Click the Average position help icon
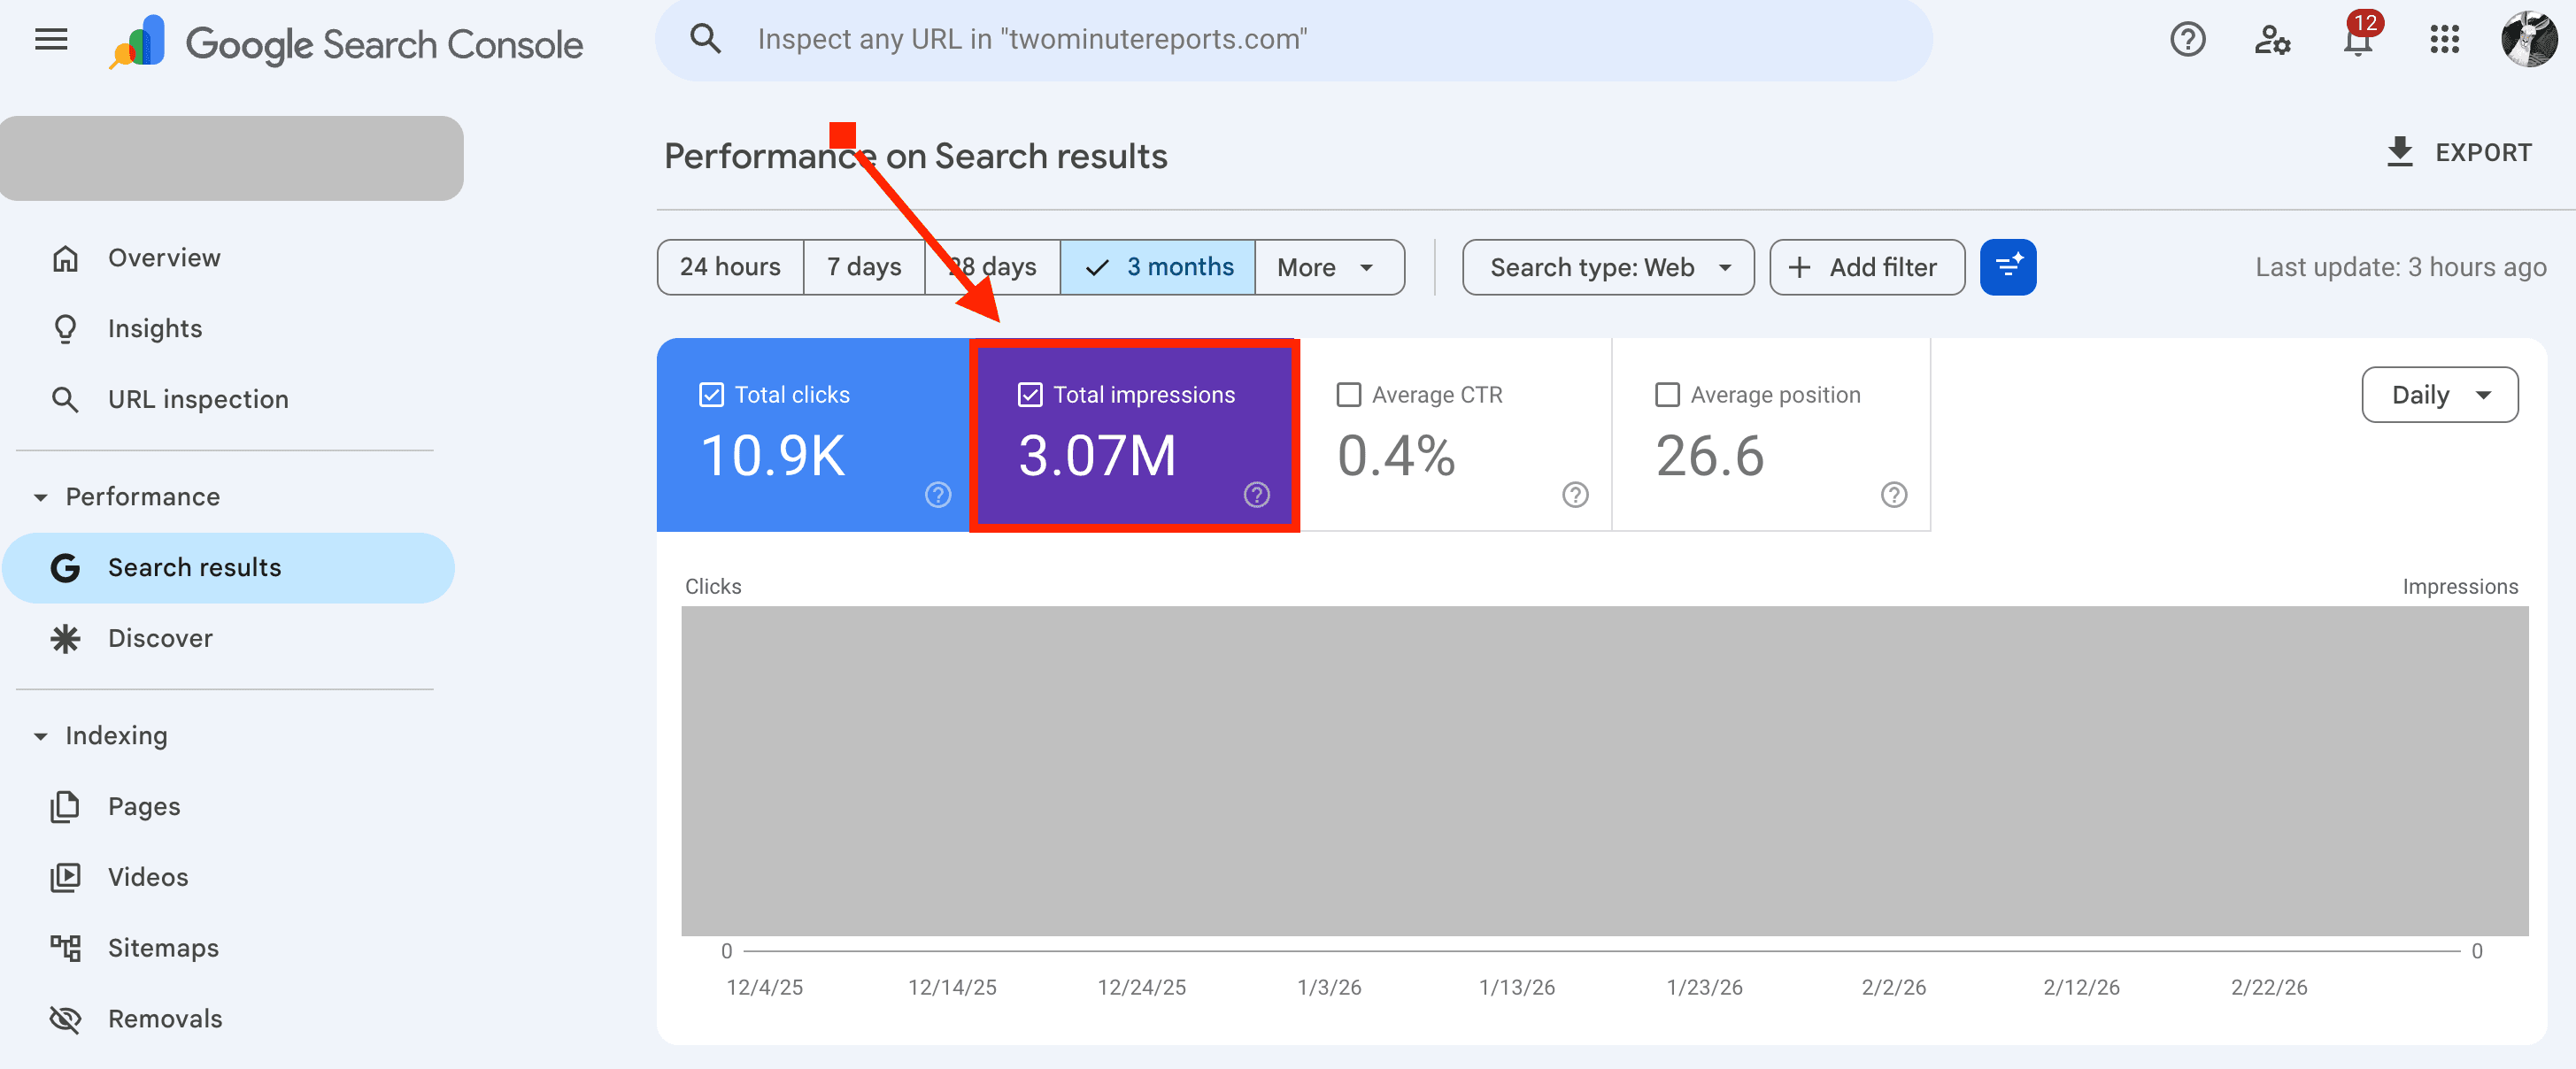Viewport: 2576px width, 1069px height. tap(1893, 495)
